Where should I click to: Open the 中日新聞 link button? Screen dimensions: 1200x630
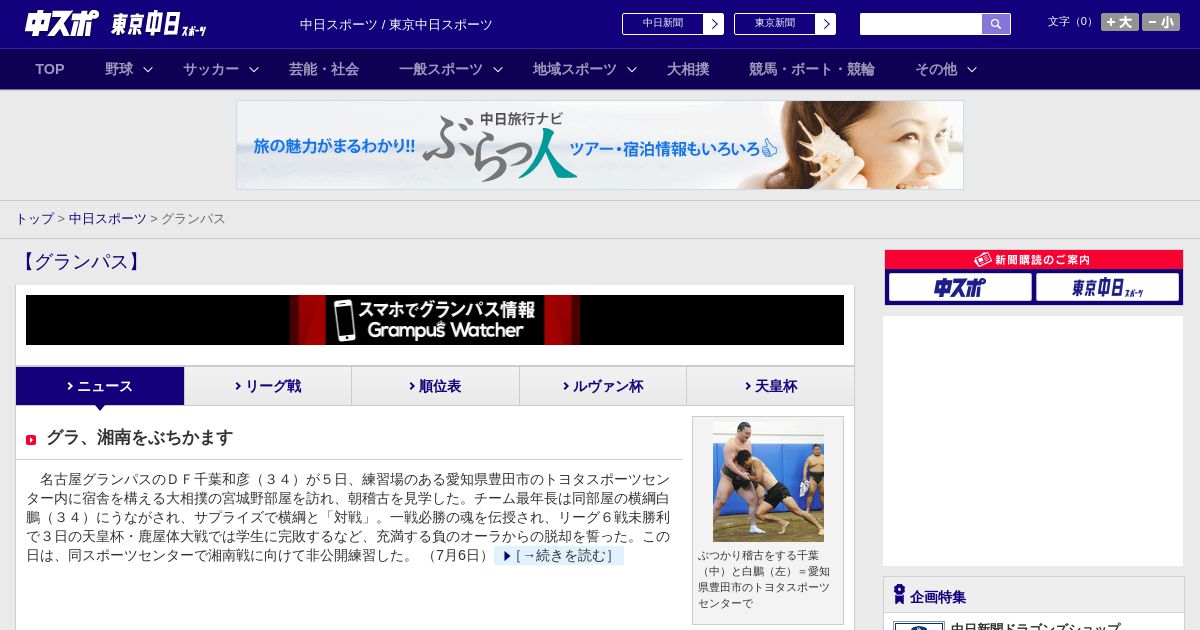[662, 24]
